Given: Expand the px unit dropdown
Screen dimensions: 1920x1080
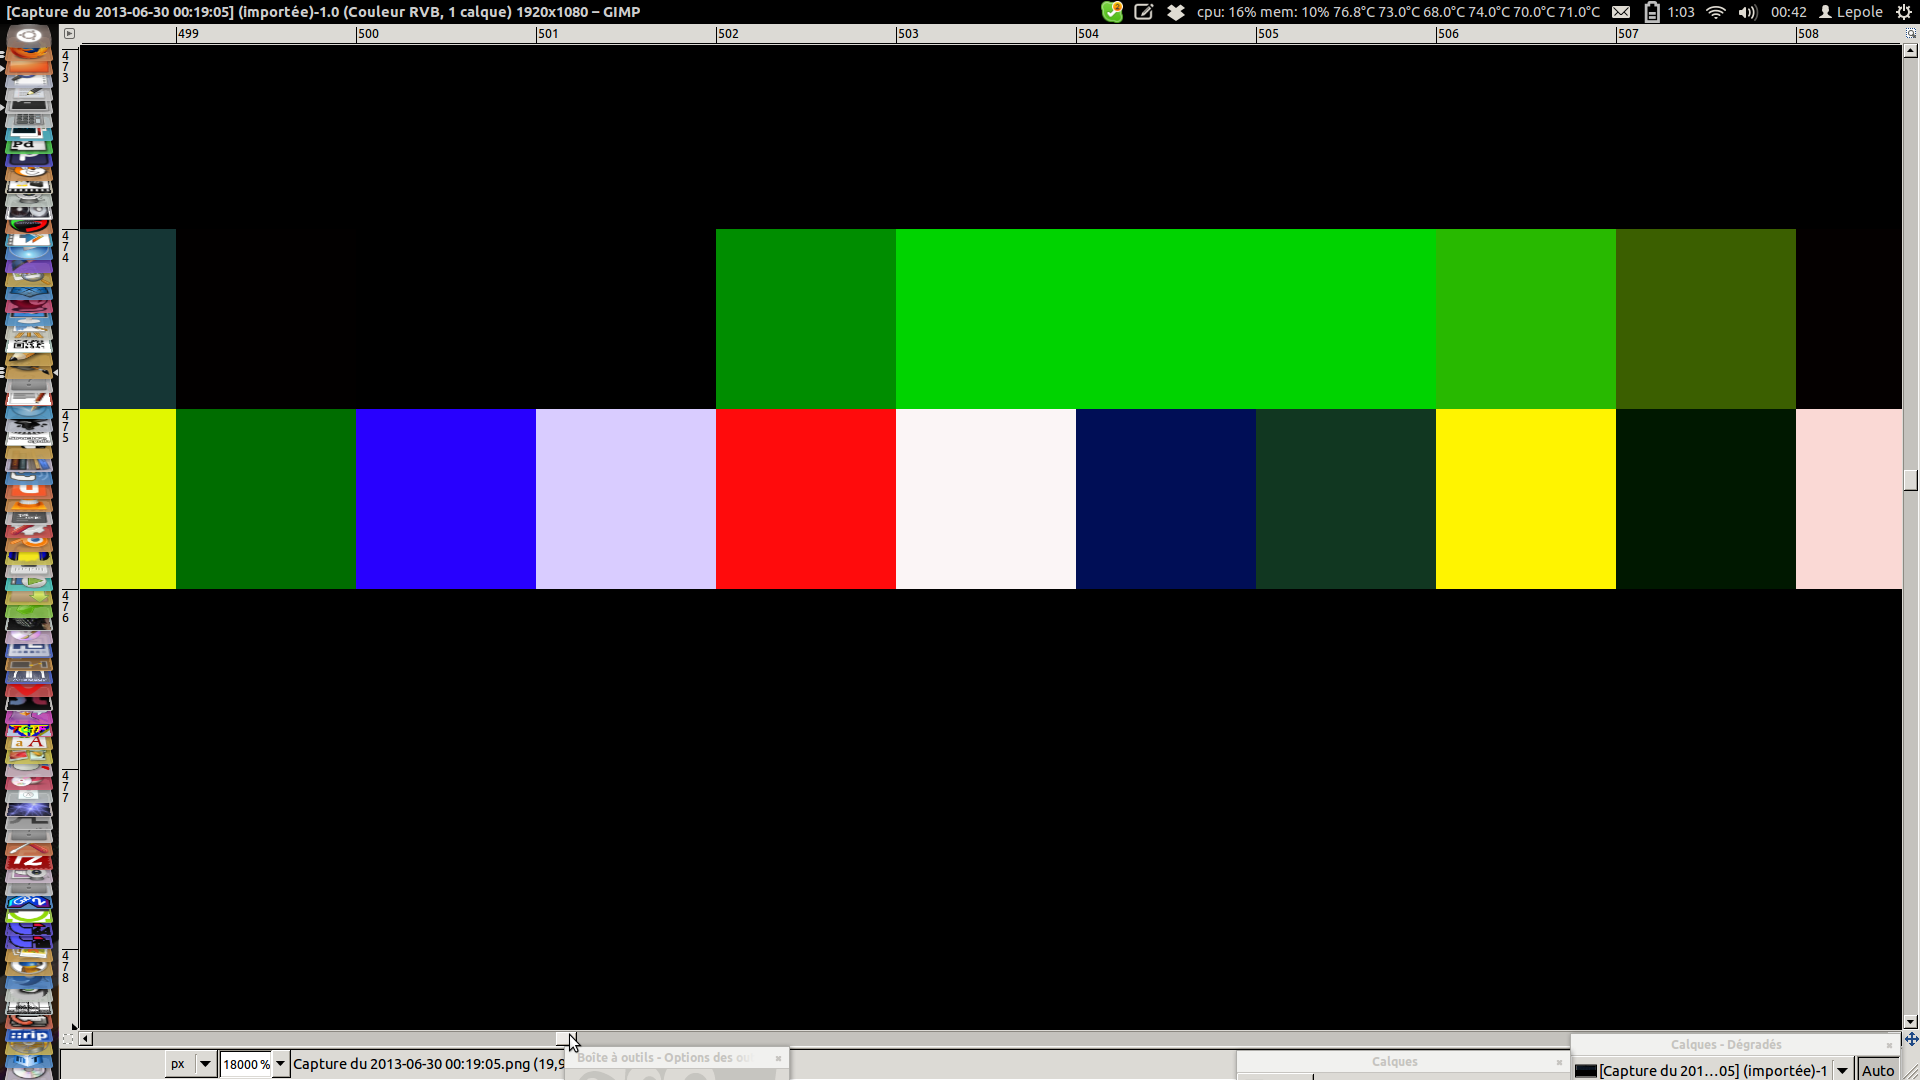Looking at the screenshot, I should 205,1064.
